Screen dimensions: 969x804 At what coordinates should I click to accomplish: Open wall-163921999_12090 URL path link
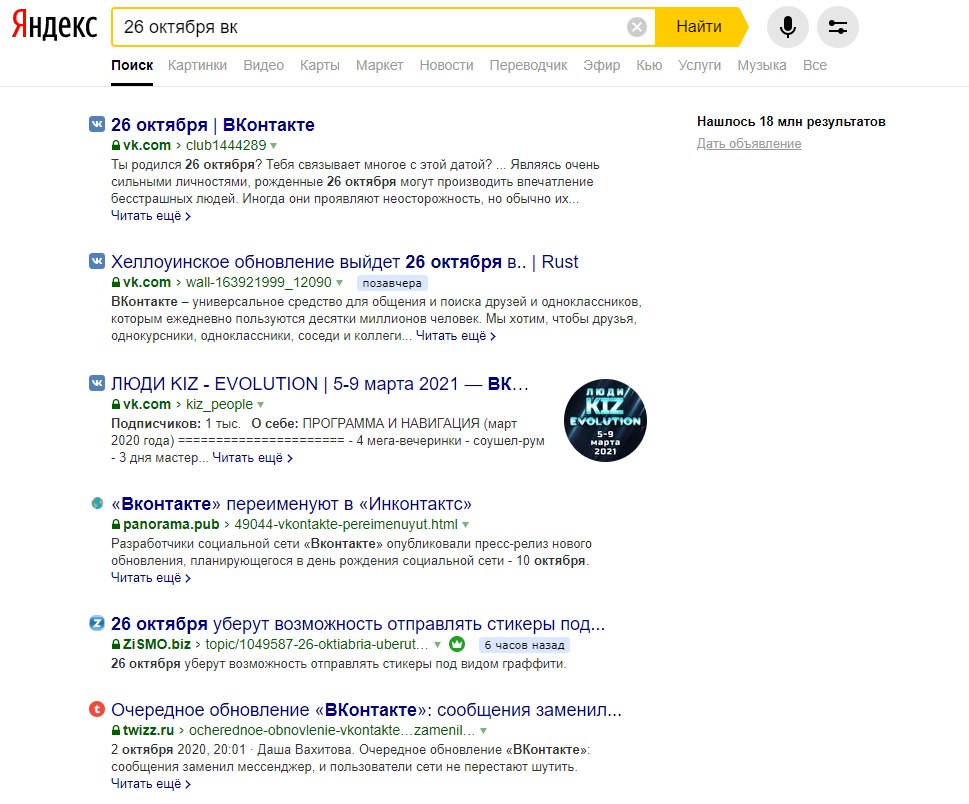259,282
